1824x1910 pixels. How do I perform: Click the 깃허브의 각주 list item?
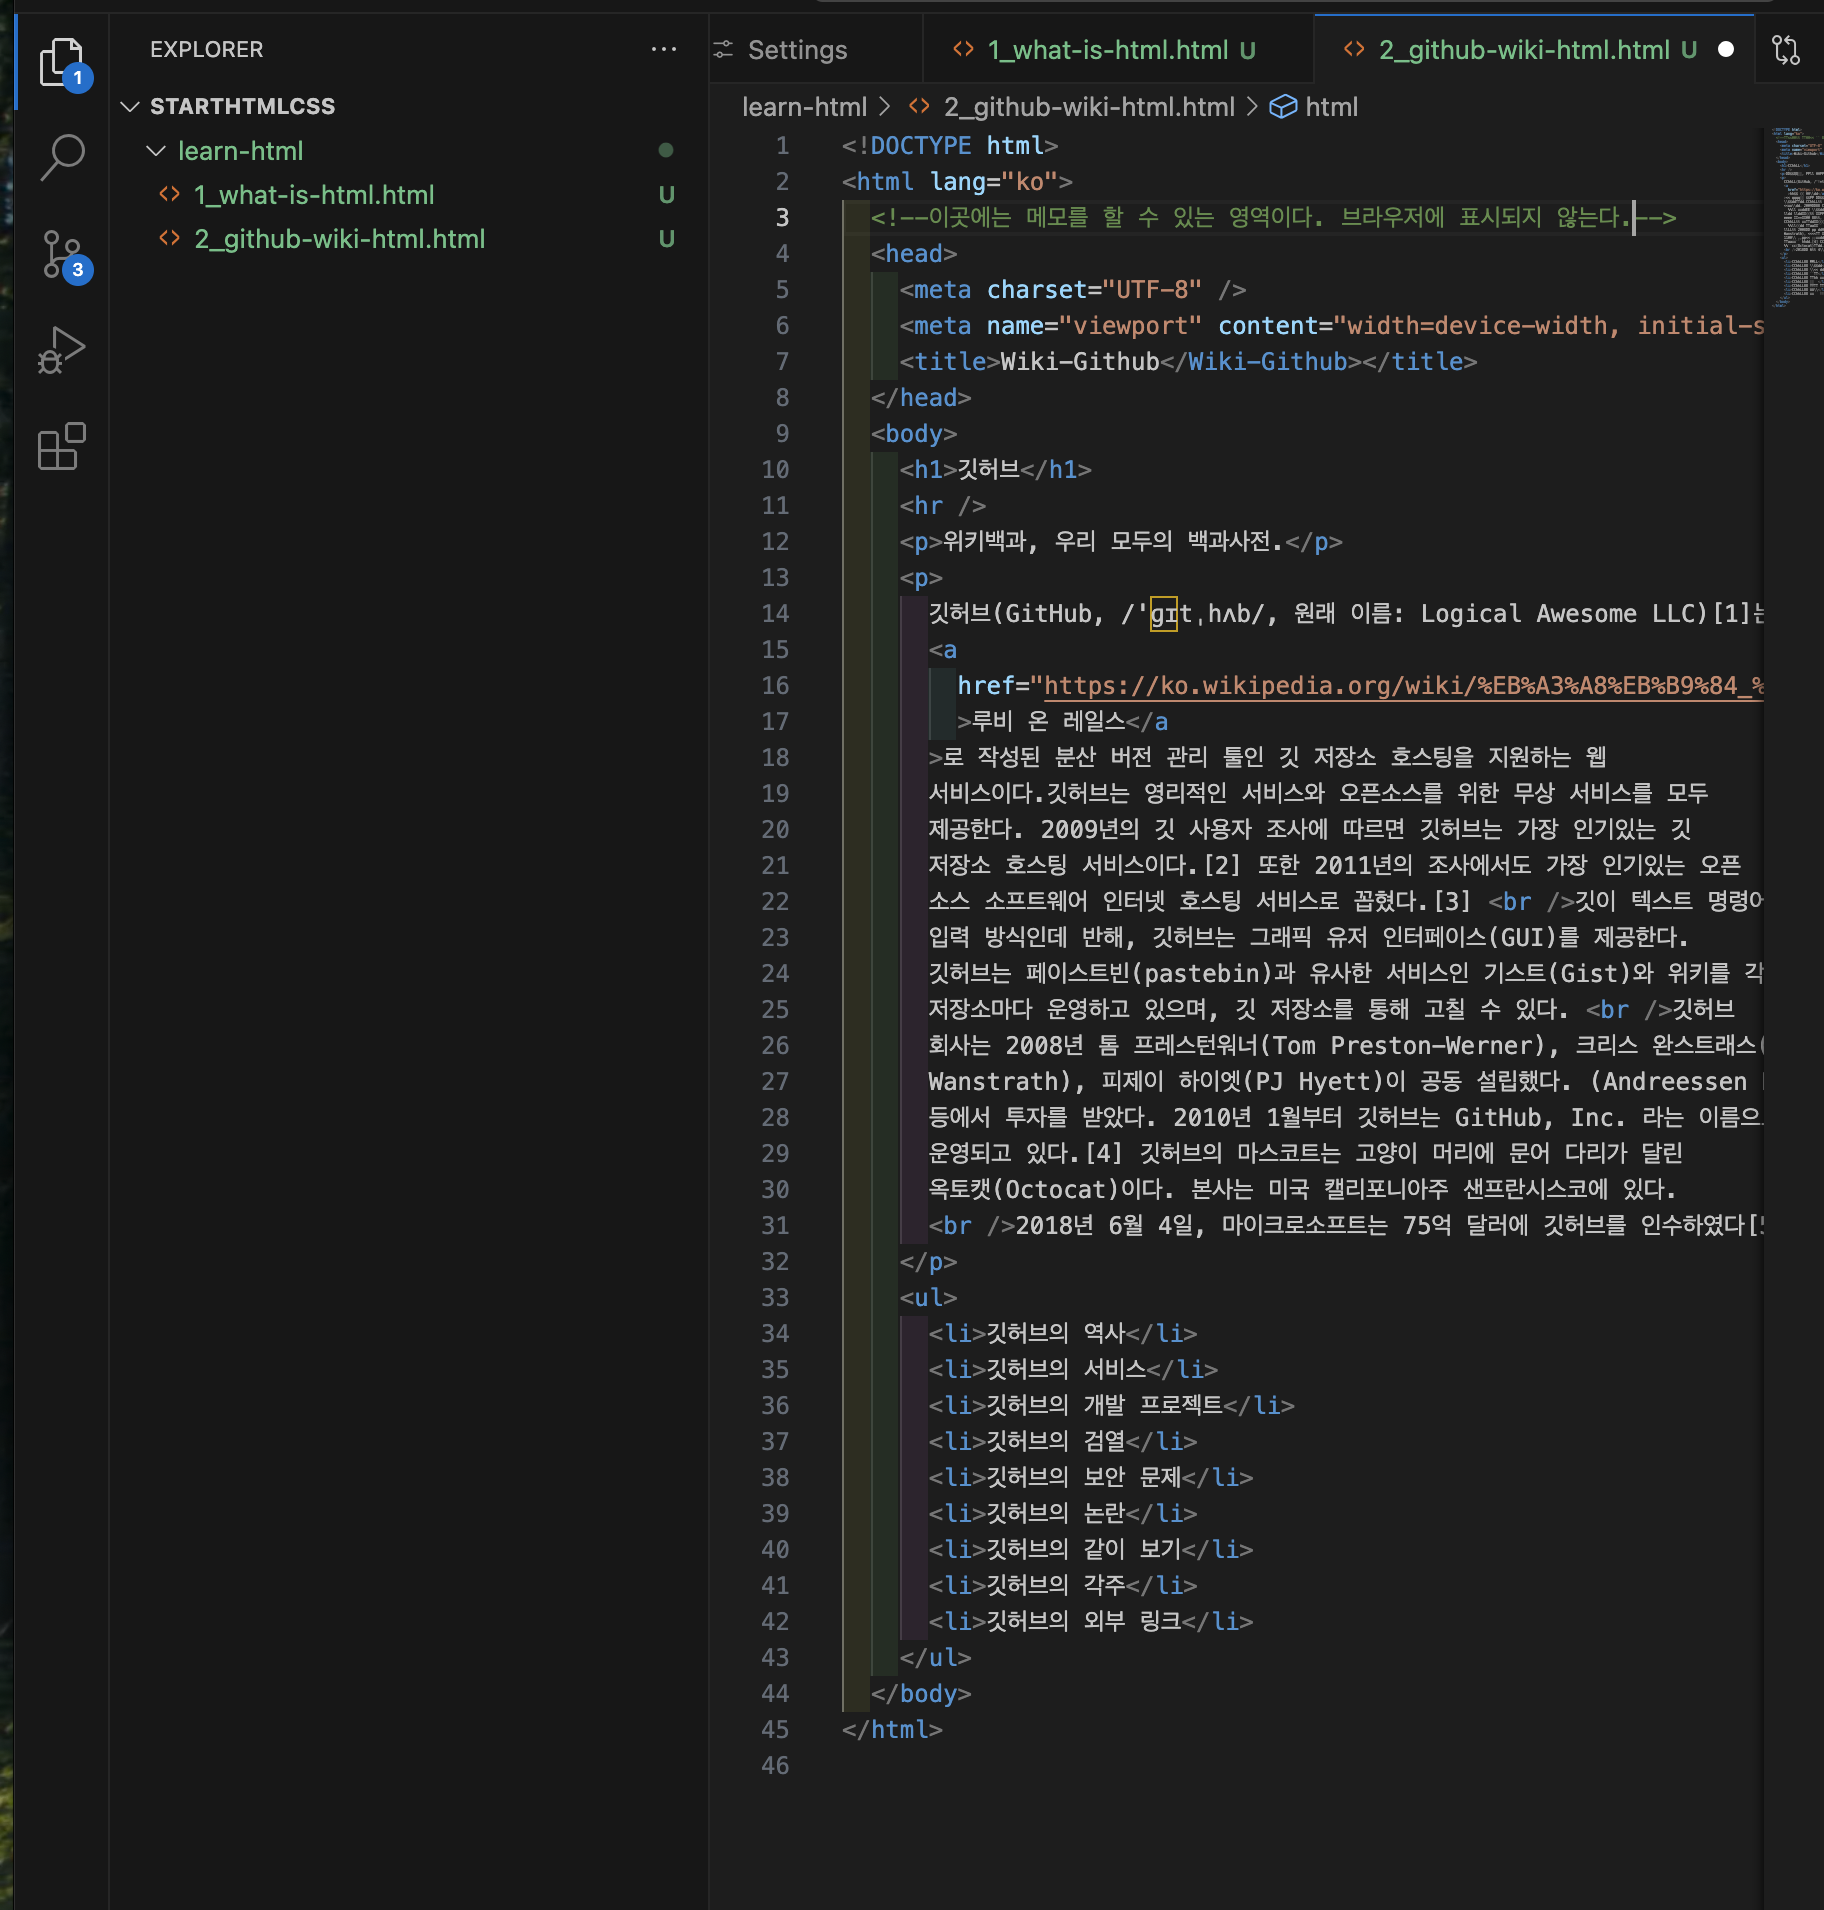coord(1062,1585)
